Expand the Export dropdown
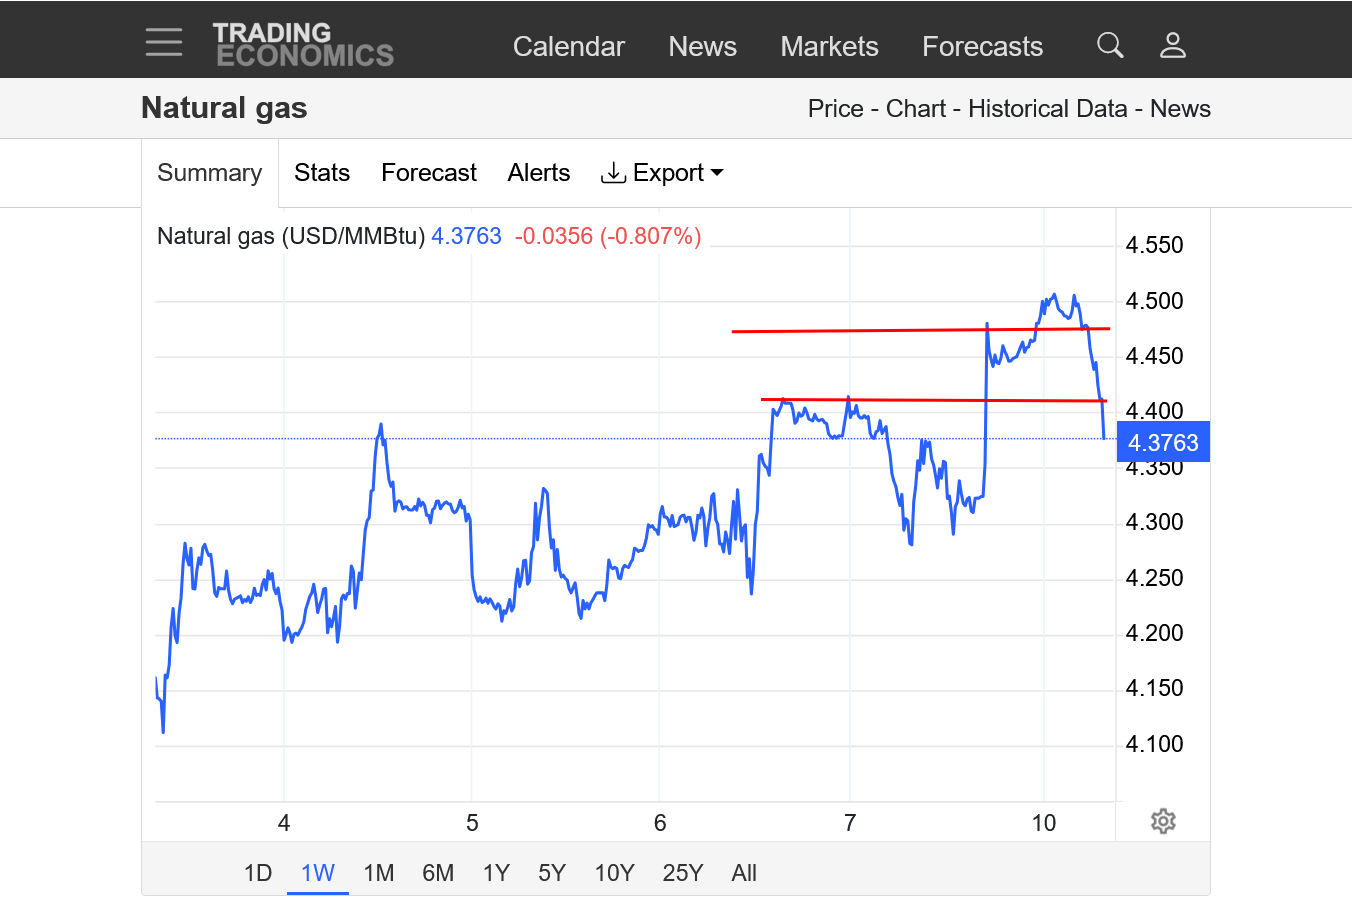The image size is (1352, 901). (x=662, y=173)
